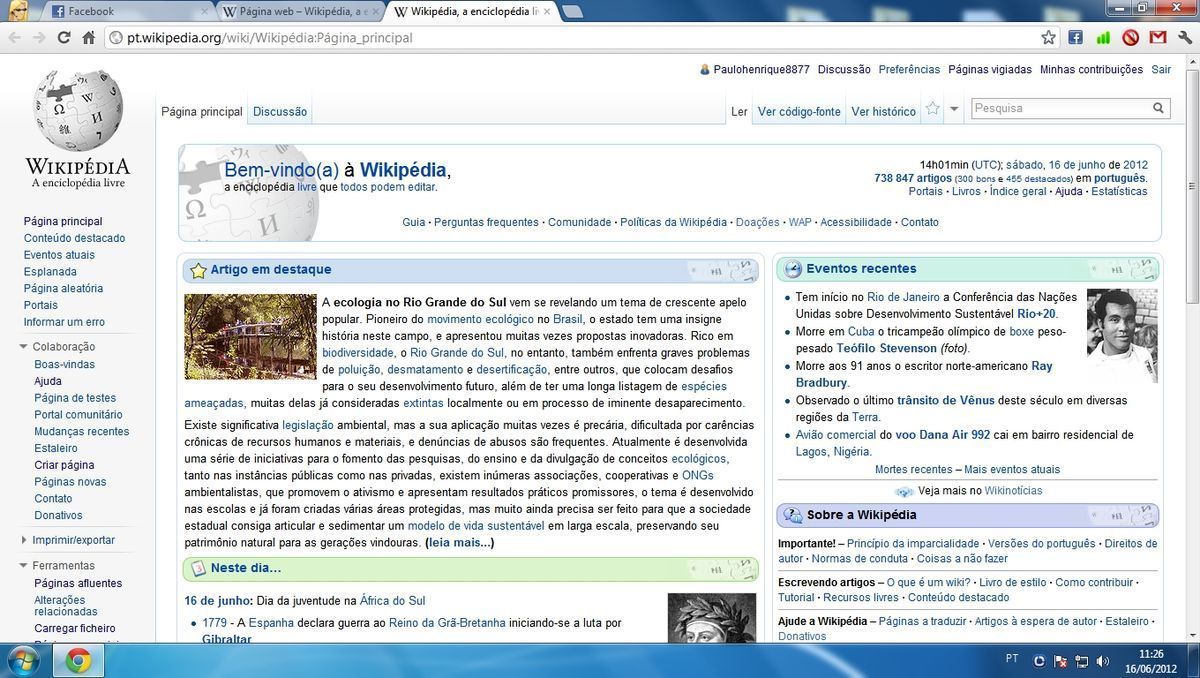Viewport: 1200px width, 678px height.
Task: Click the ecologia article bridge thumbnail
Action: [x=250, y=337]
